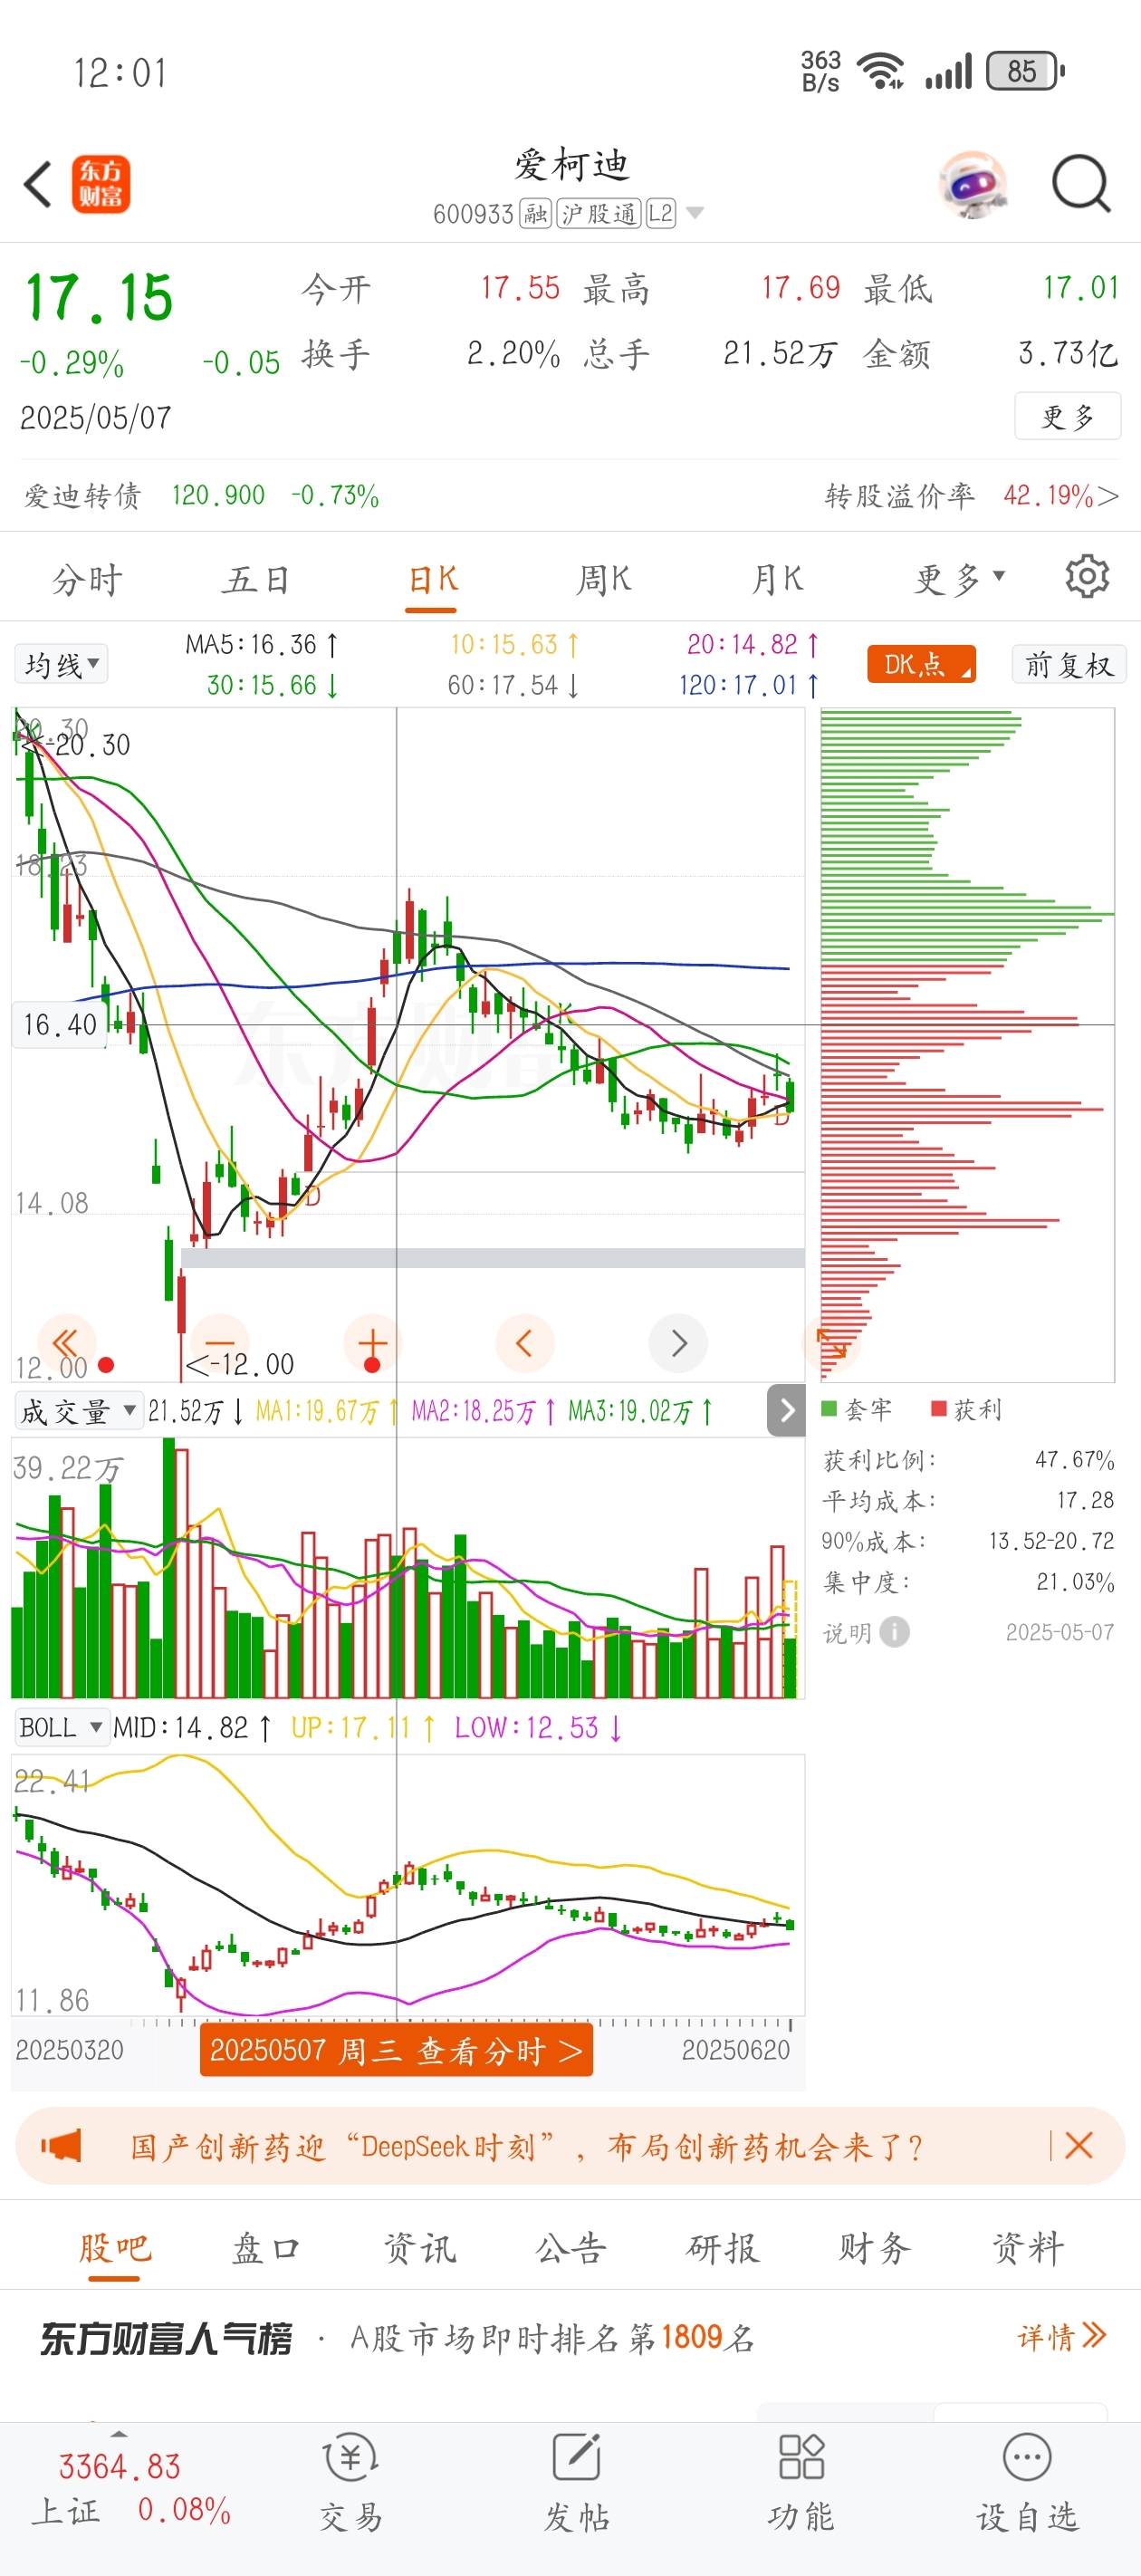1141x2576 pixels.
Task: Expand 更多 chart period dropdown
Action: [961, 578]
